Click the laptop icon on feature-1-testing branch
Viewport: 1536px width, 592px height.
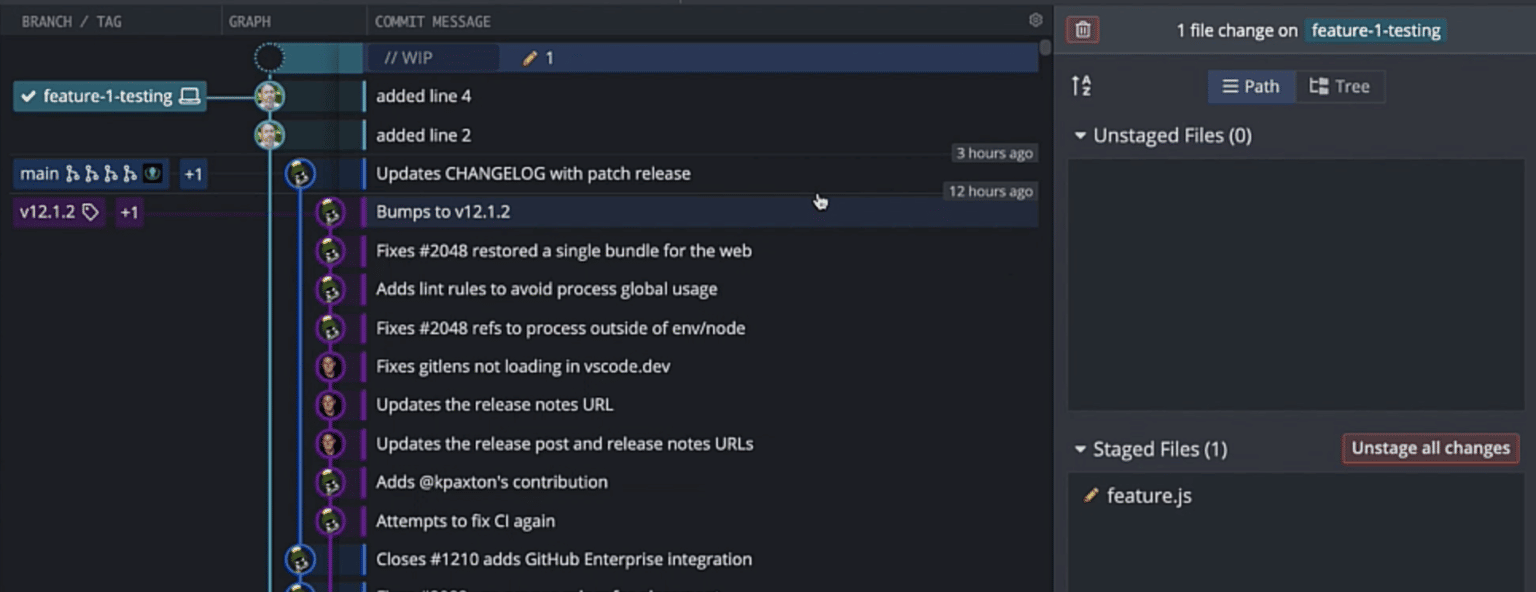coord(190,96)
